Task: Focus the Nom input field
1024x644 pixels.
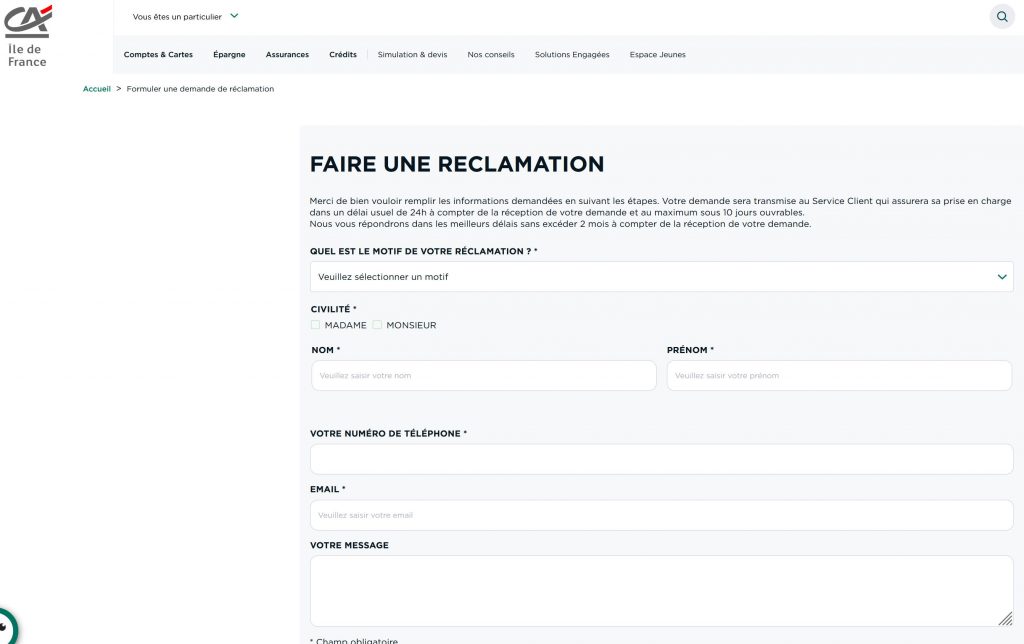Action: click(483, 376)
